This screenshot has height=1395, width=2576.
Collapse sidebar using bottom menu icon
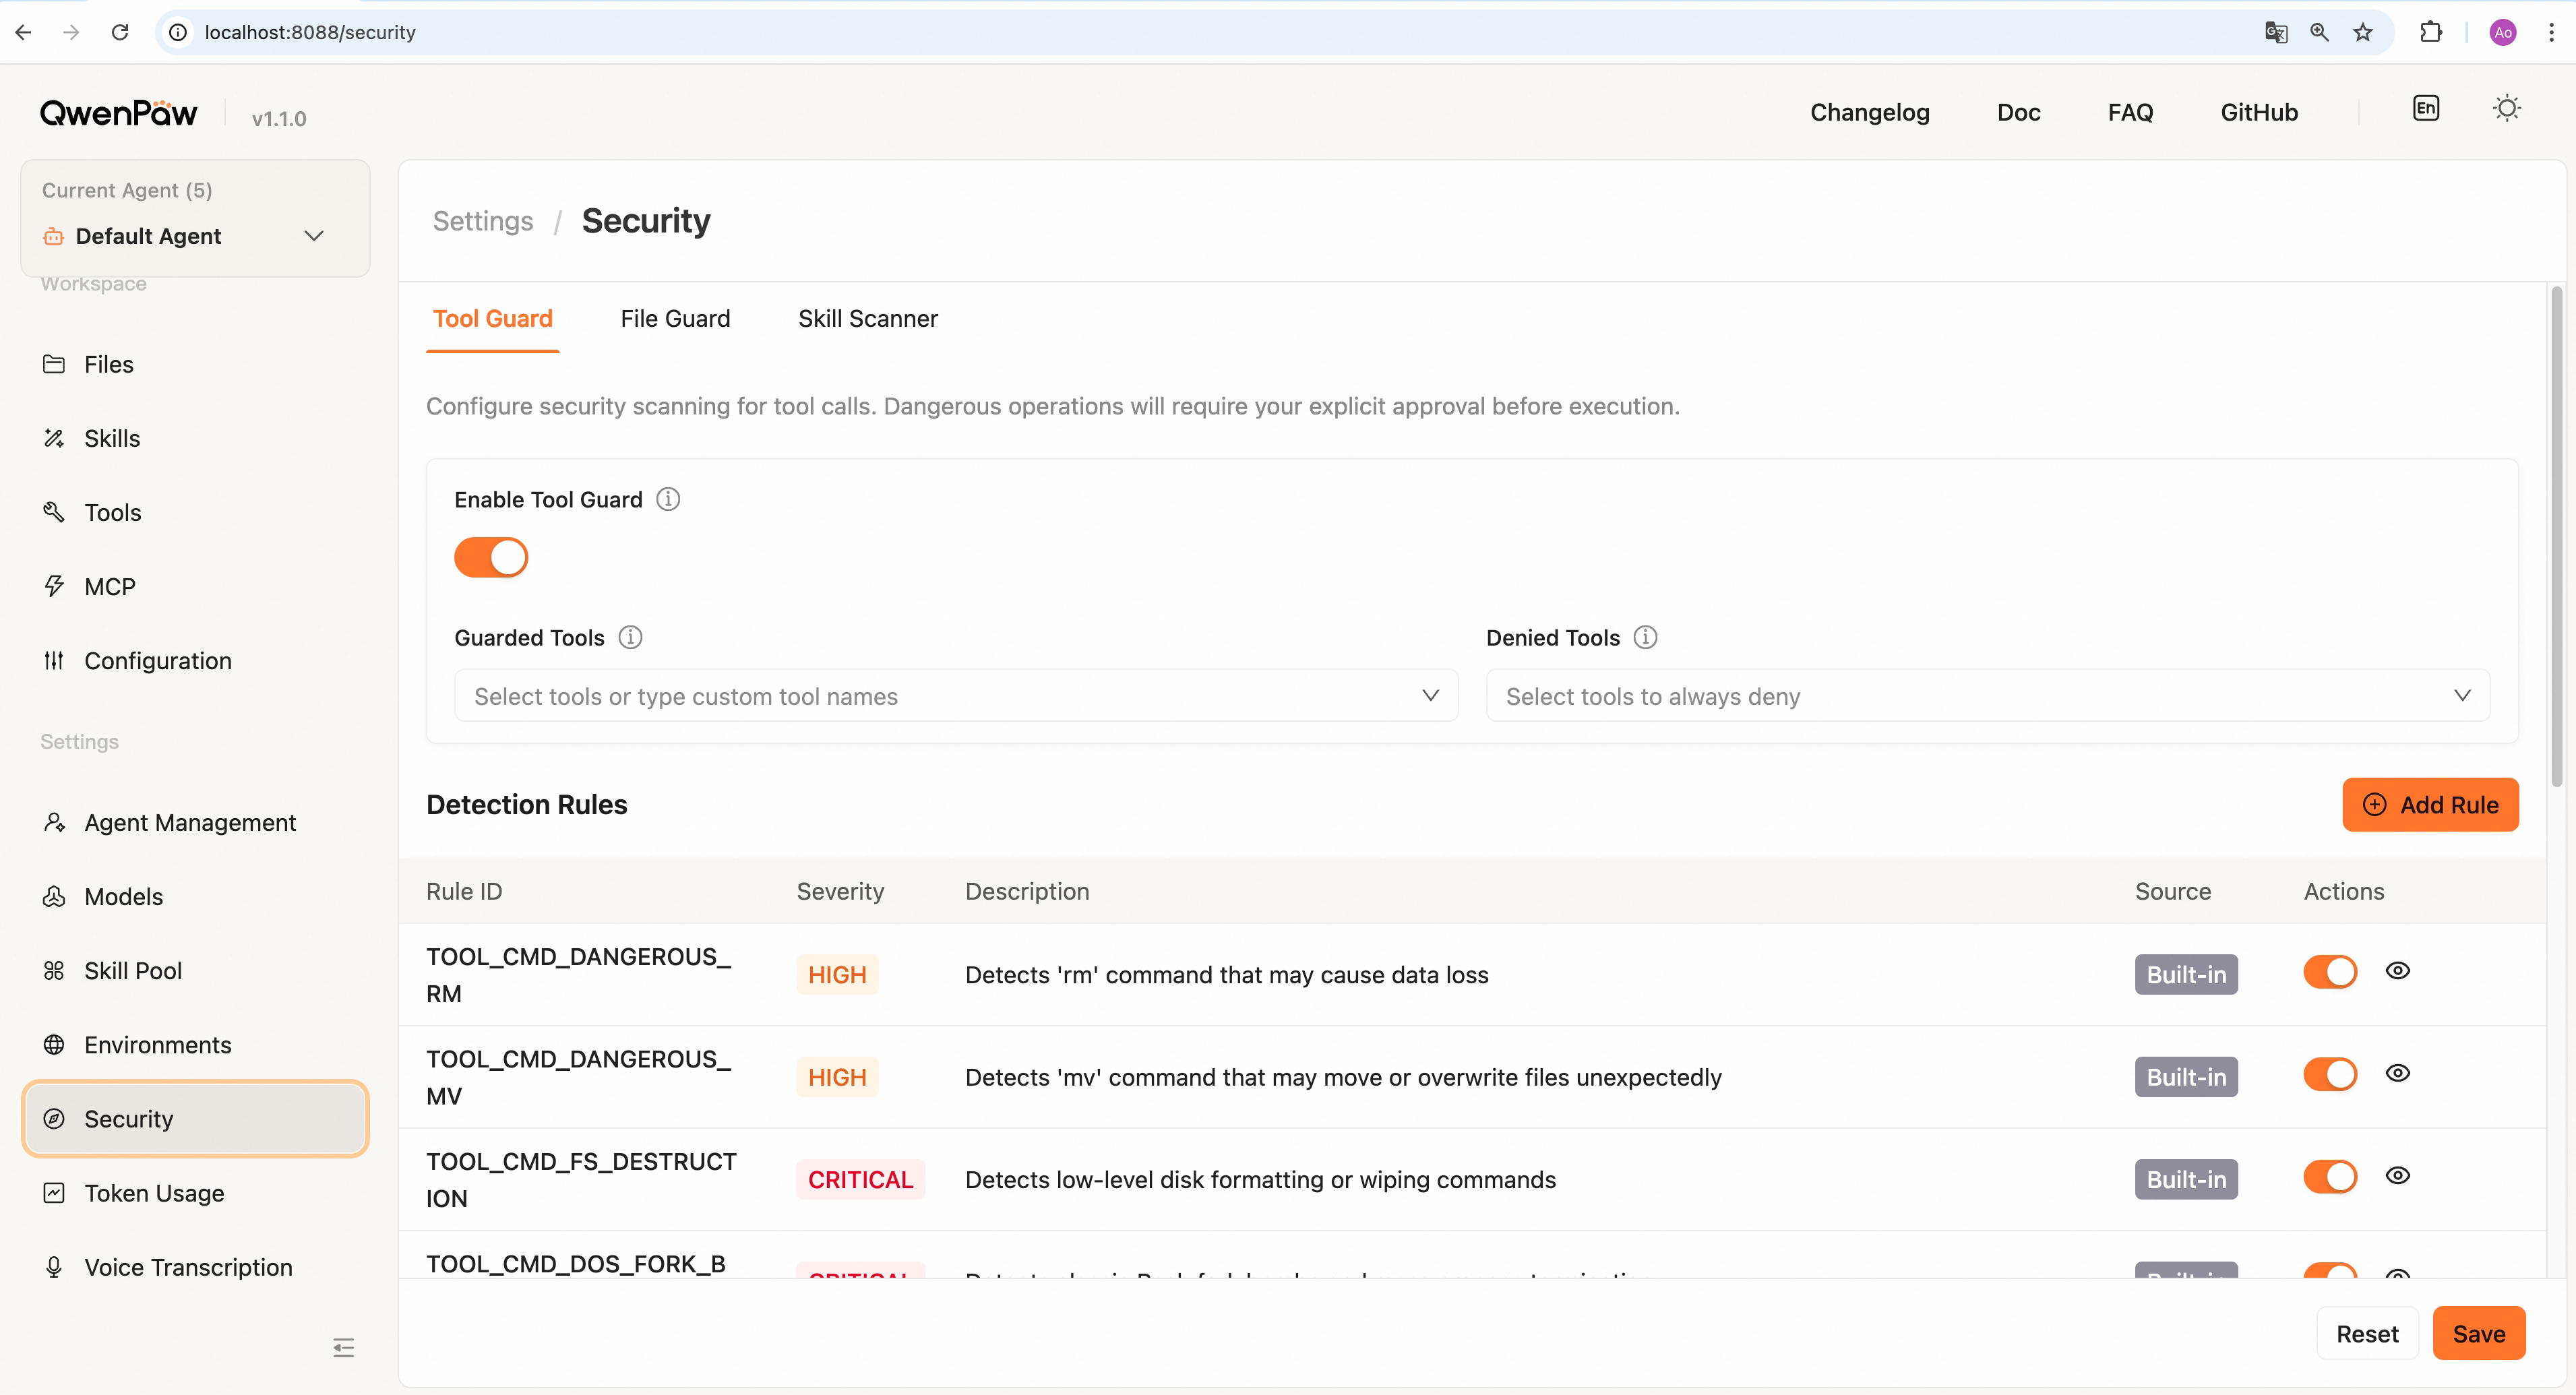(x=343, y=1348)
